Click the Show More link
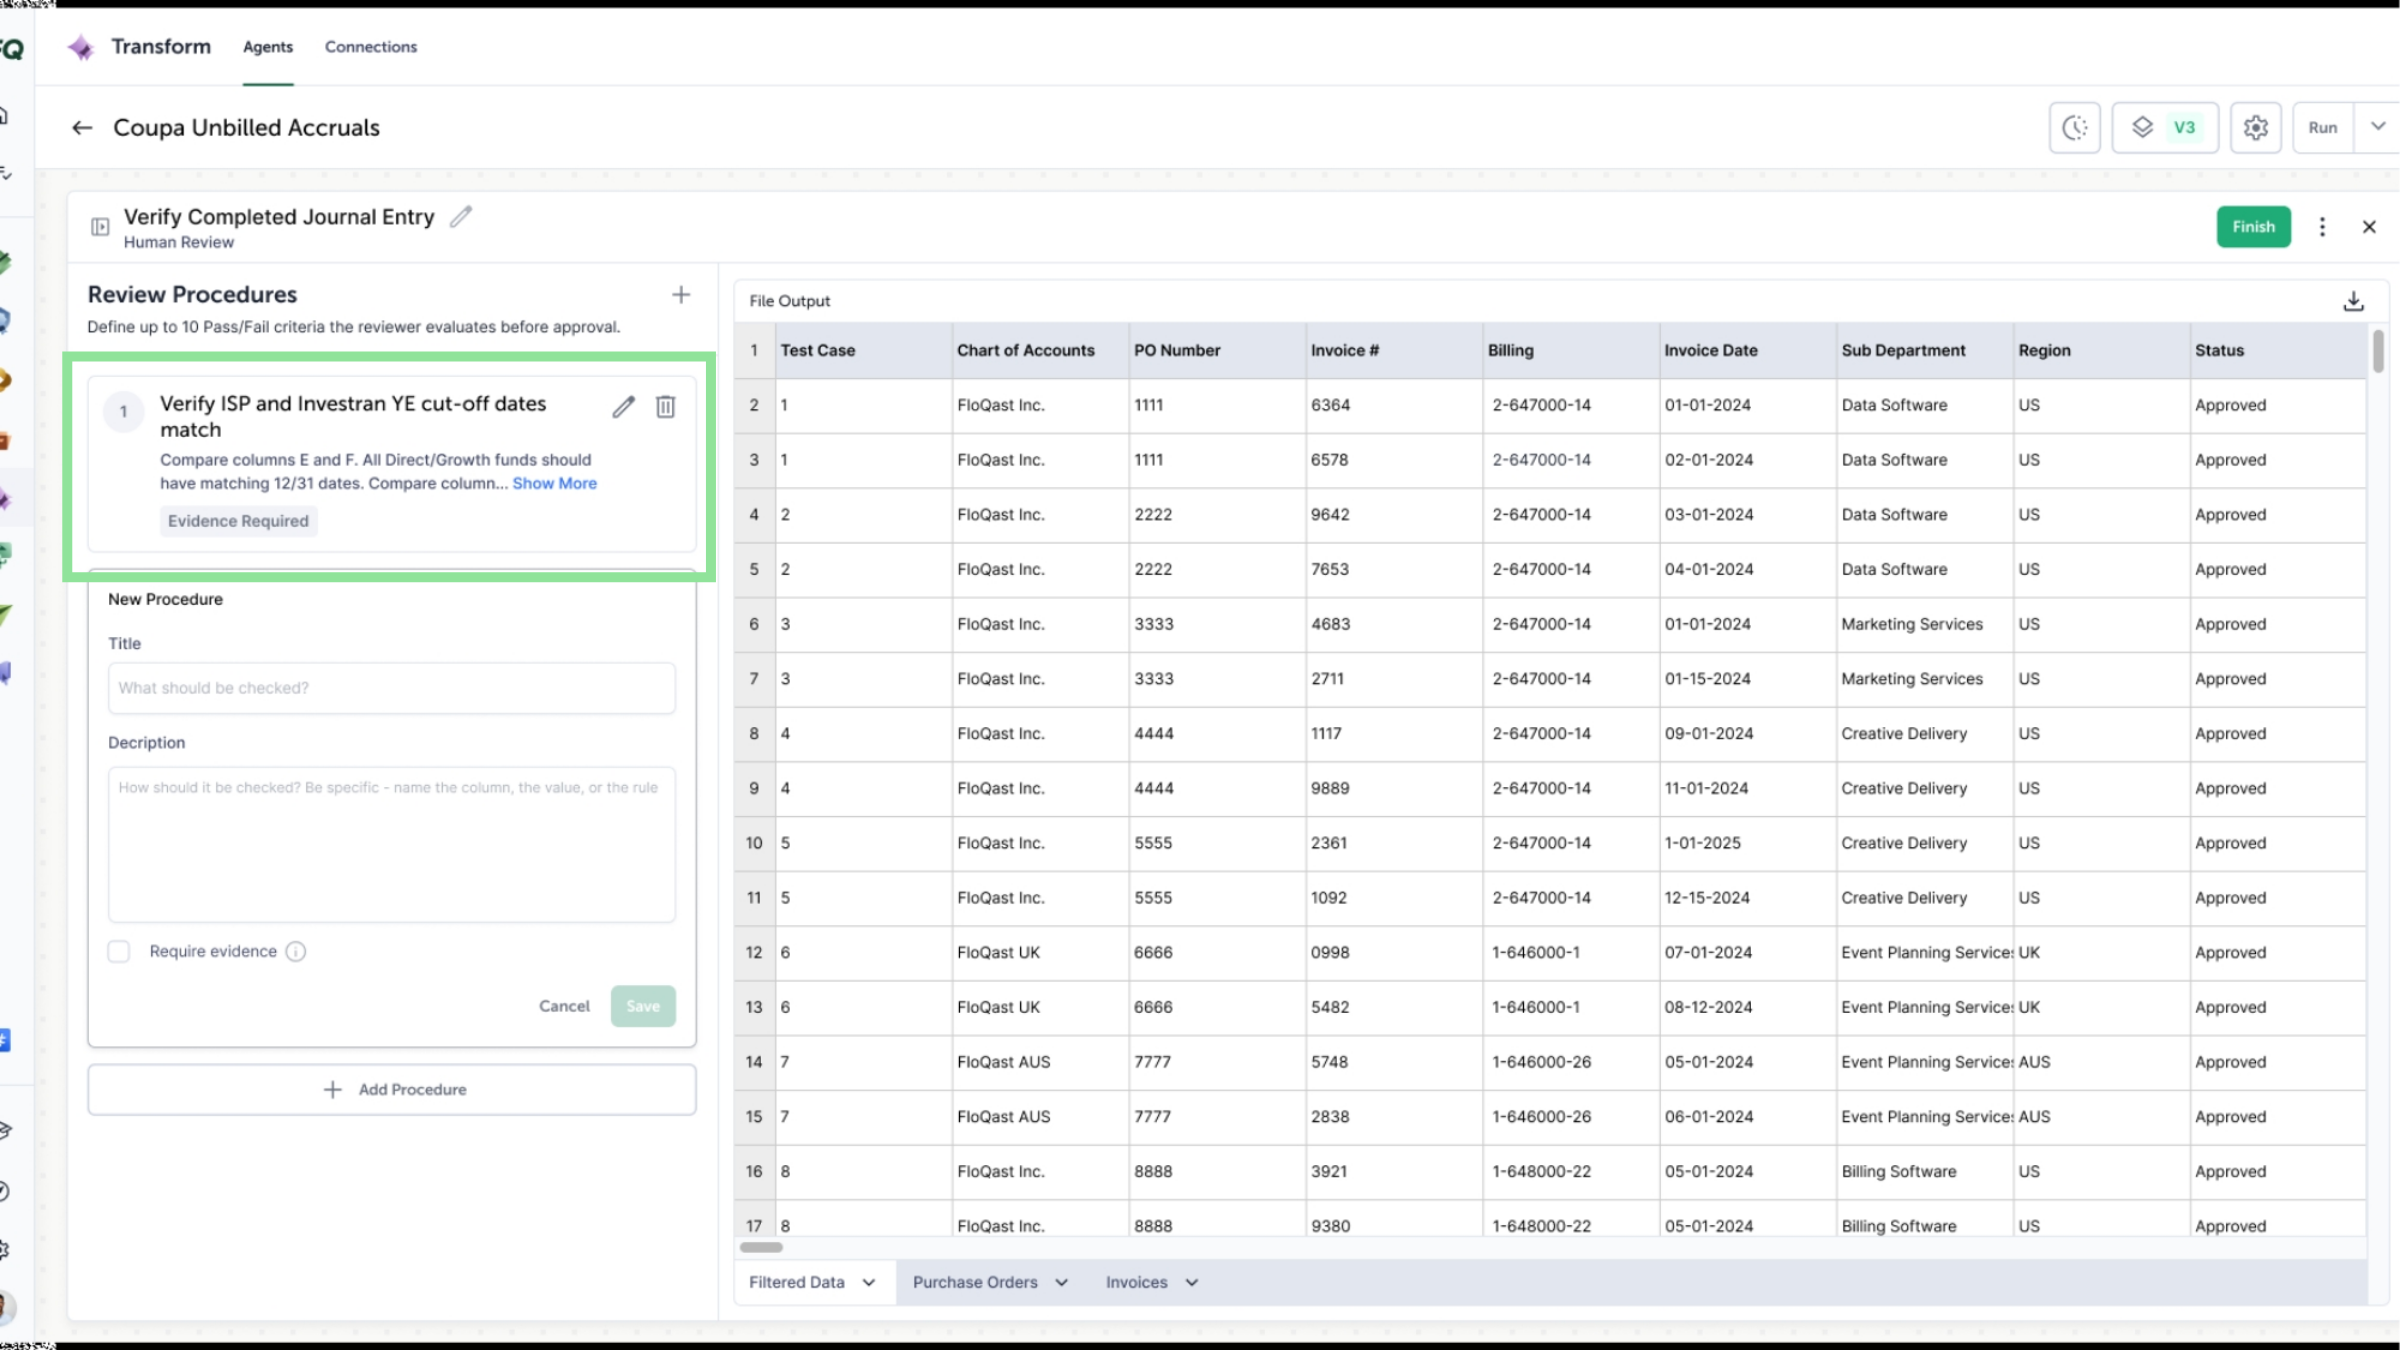This screenshot has width=2400, height=1350. pos(555,483)
